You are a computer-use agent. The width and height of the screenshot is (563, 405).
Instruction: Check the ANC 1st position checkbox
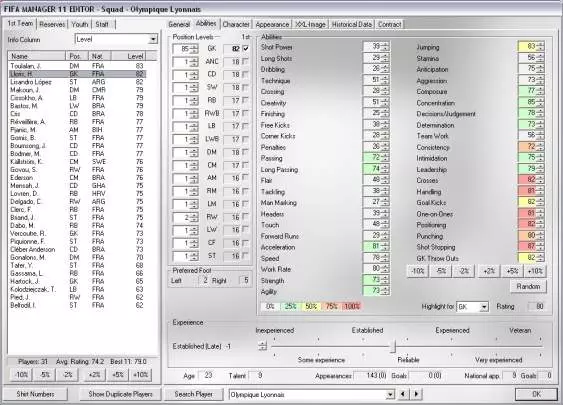pyautogui.click(x=246, y=61)
